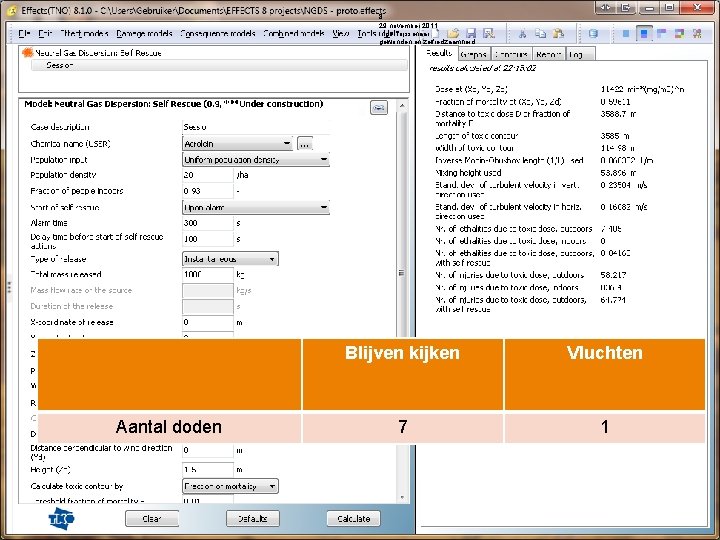Click the Population density input field
Screen dimensions: 720x540
[208, 175]
